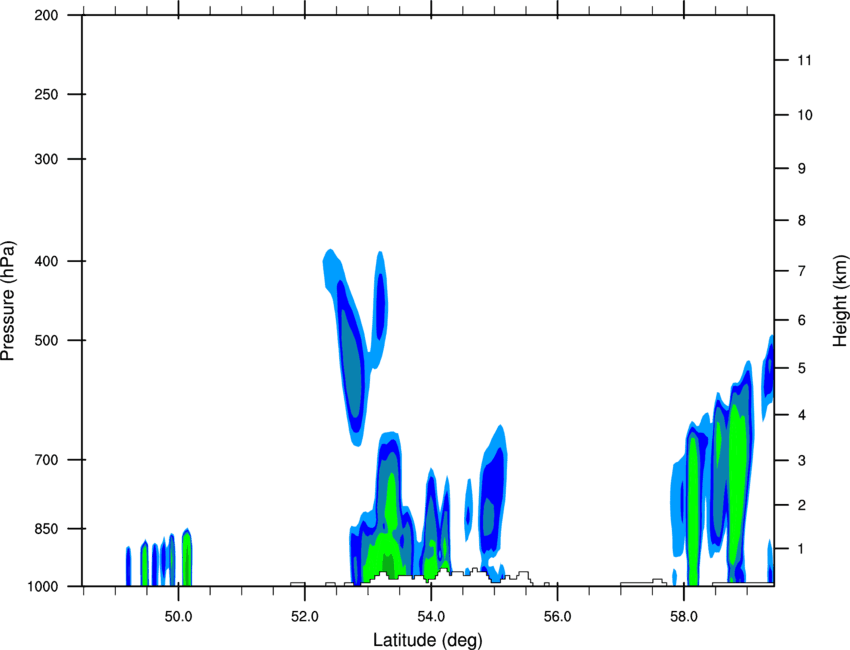Click the 1000 pressure tick label
Viewport: 850px width, 650px height.
[x=42, y=586]
